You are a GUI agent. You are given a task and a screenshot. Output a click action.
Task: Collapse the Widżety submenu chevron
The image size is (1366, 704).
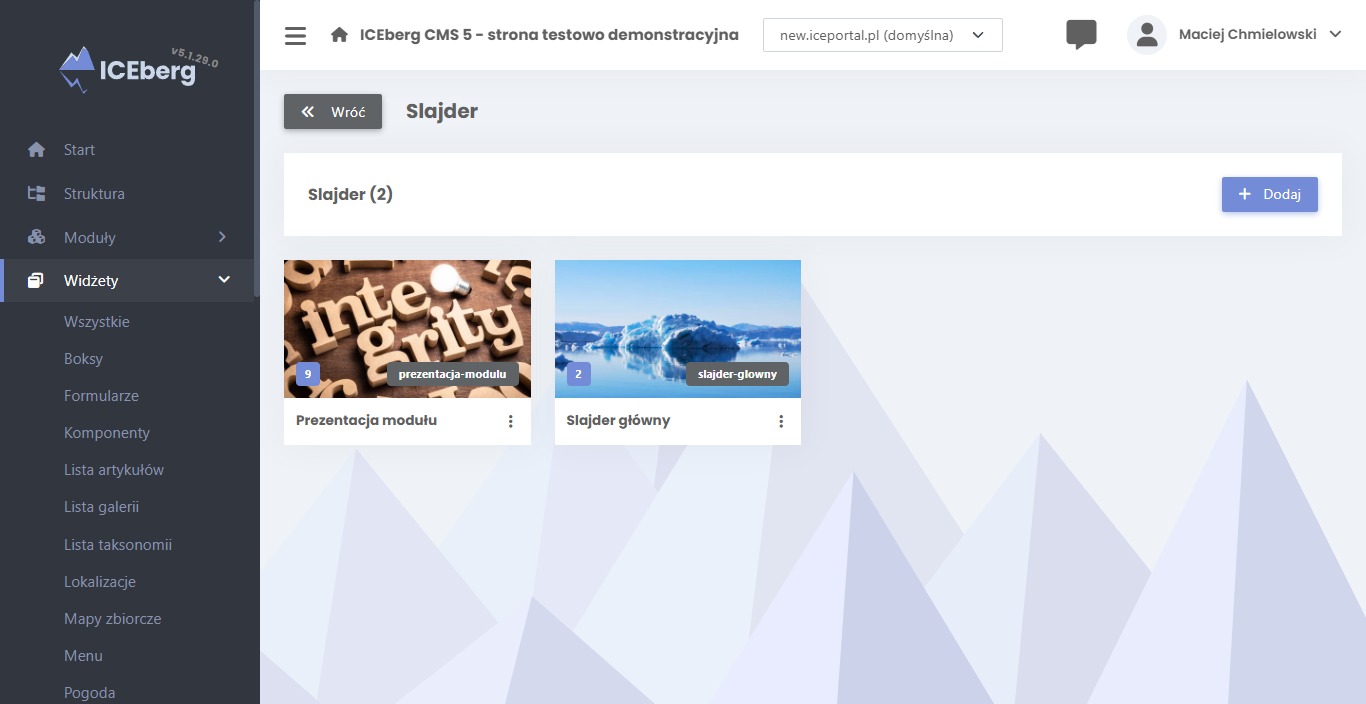click(x=224, y=280)
